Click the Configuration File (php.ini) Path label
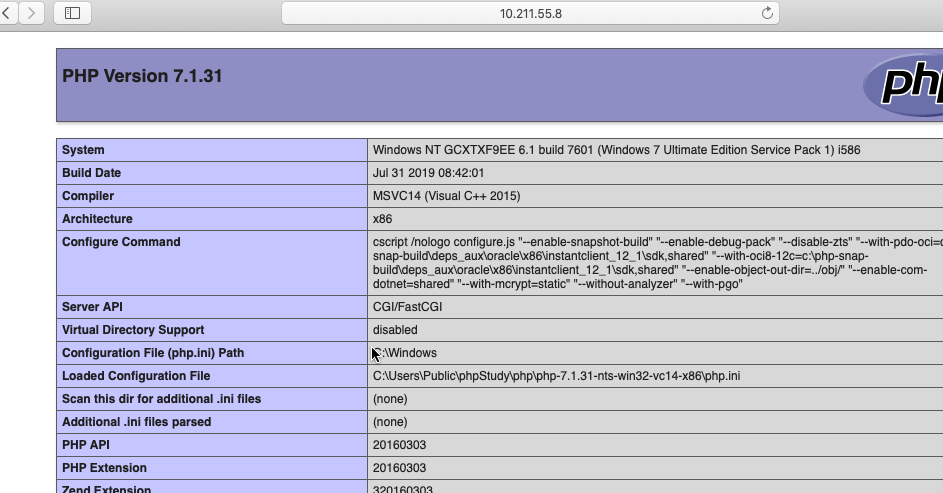This screenshot has height=493, width=943. [153, 353]
